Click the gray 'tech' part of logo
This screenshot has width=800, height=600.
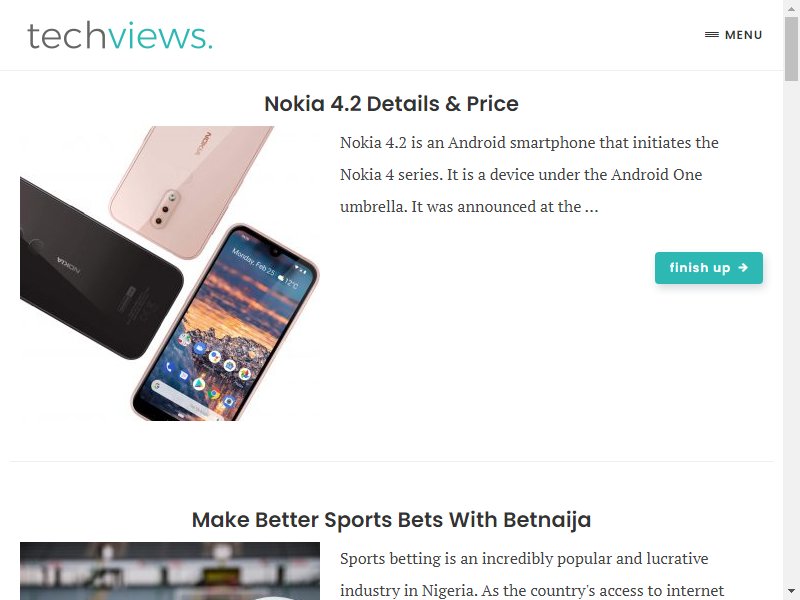pos(66,36)
